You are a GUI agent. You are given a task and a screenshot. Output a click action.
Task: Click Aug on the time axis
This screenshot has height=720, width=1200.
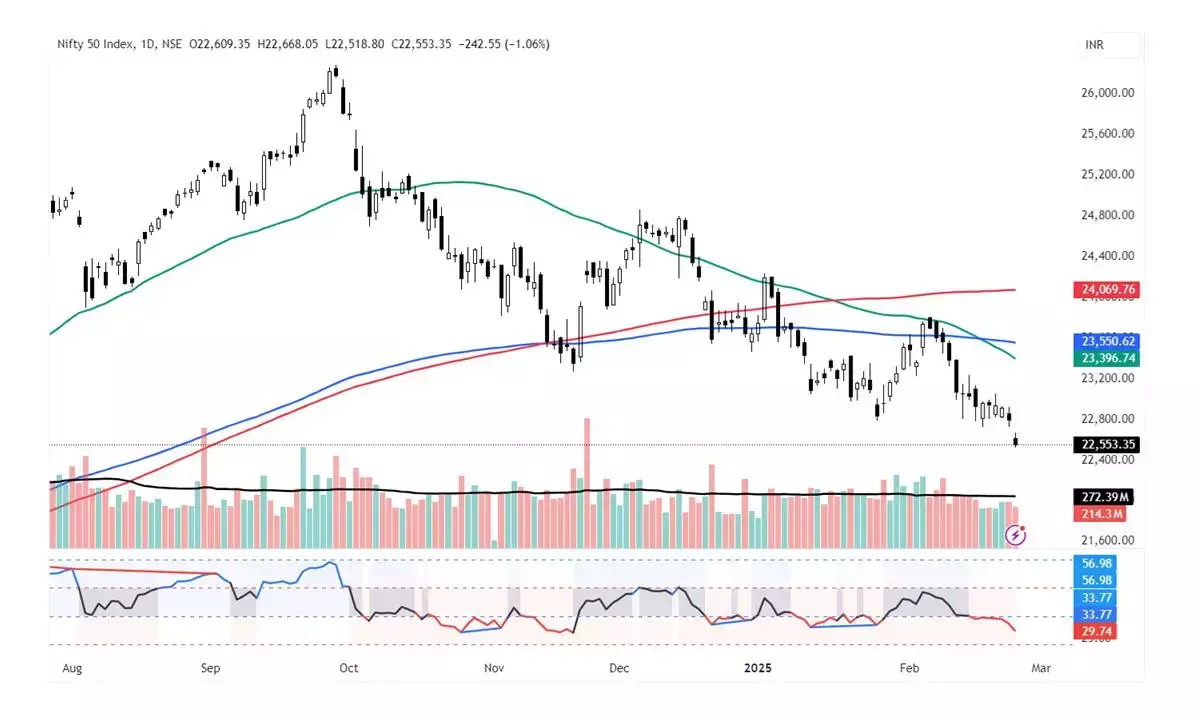(73, 667)
